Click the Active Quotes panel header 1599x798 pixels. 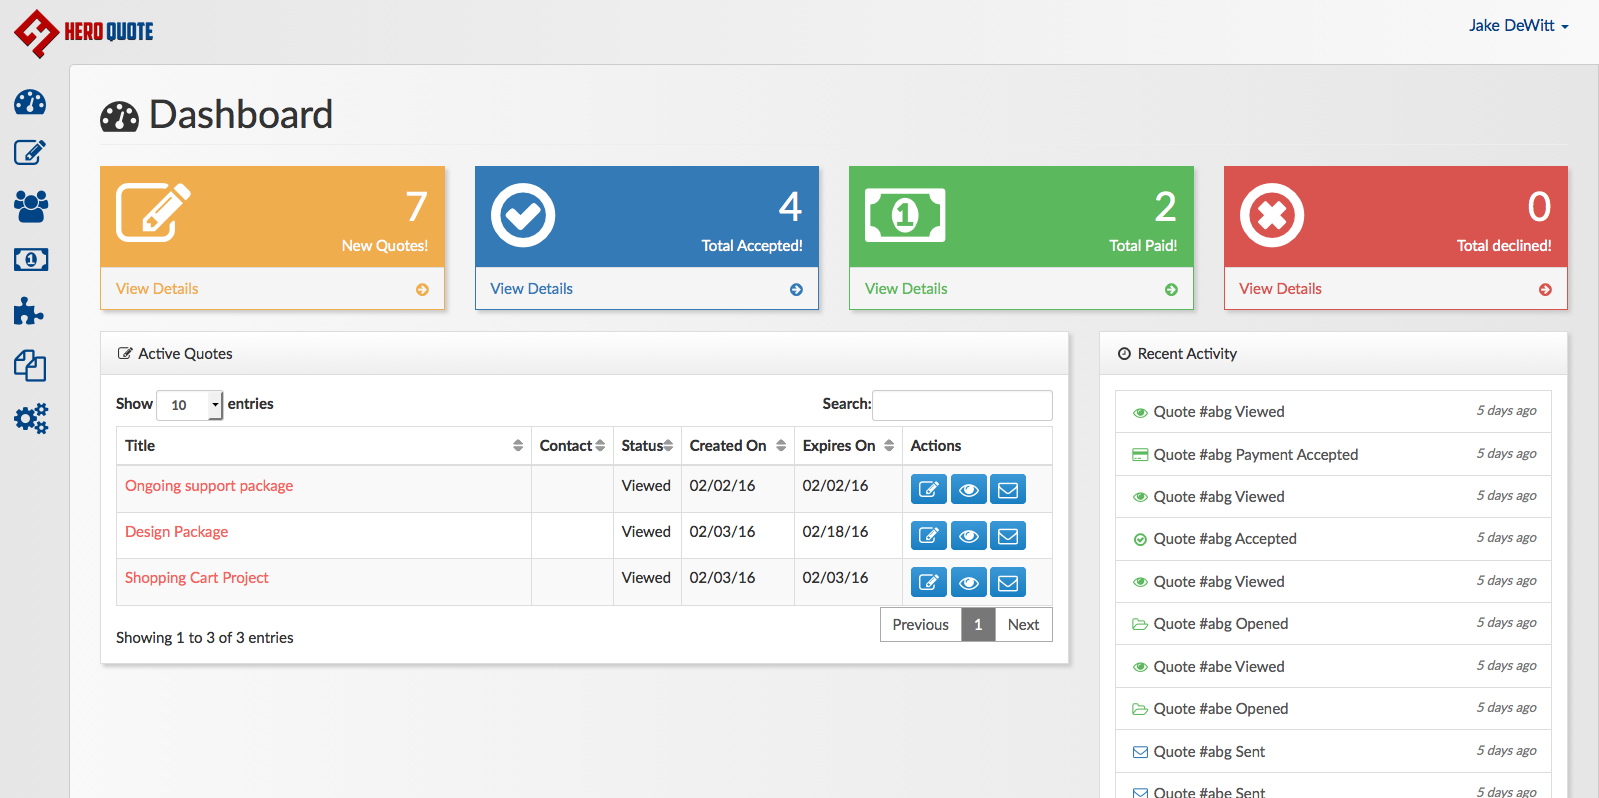pos(585,354)
